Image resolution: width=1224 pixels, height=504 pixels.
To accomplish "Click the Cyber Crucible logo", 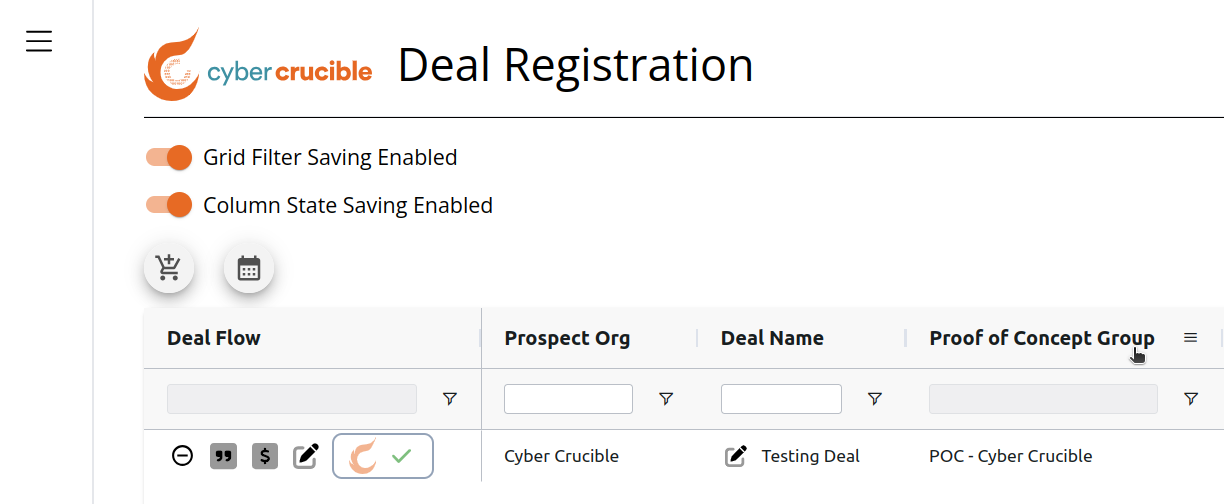I will click(x=258, y=65).
